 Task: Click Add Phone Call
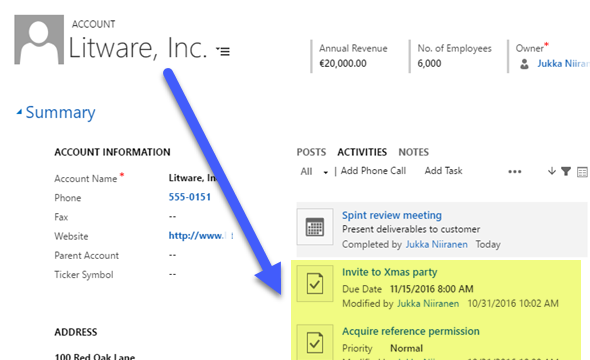point(373,171)
